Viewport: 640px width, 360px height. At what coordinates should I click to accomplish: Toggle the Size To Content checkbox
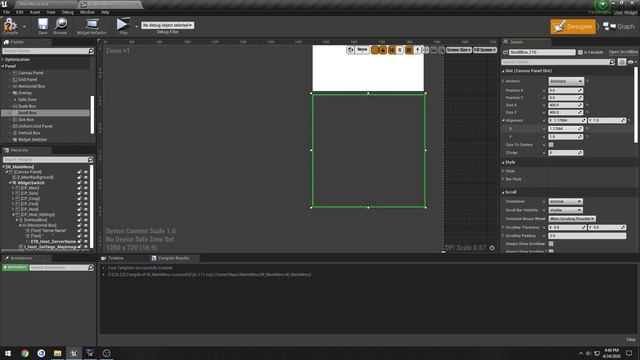(551, 145)
